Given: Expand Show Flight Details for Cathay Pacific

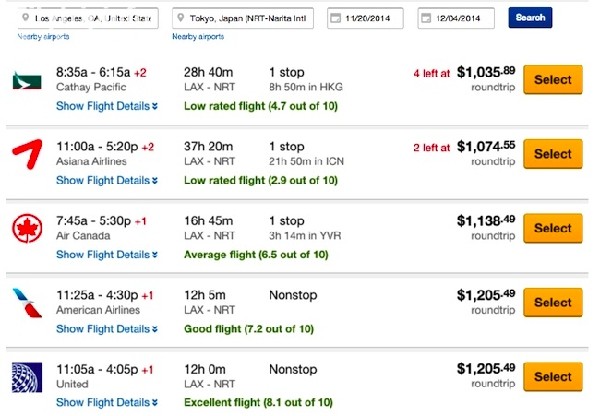Looking at the screenshot, I should click(x=107, y=106).
